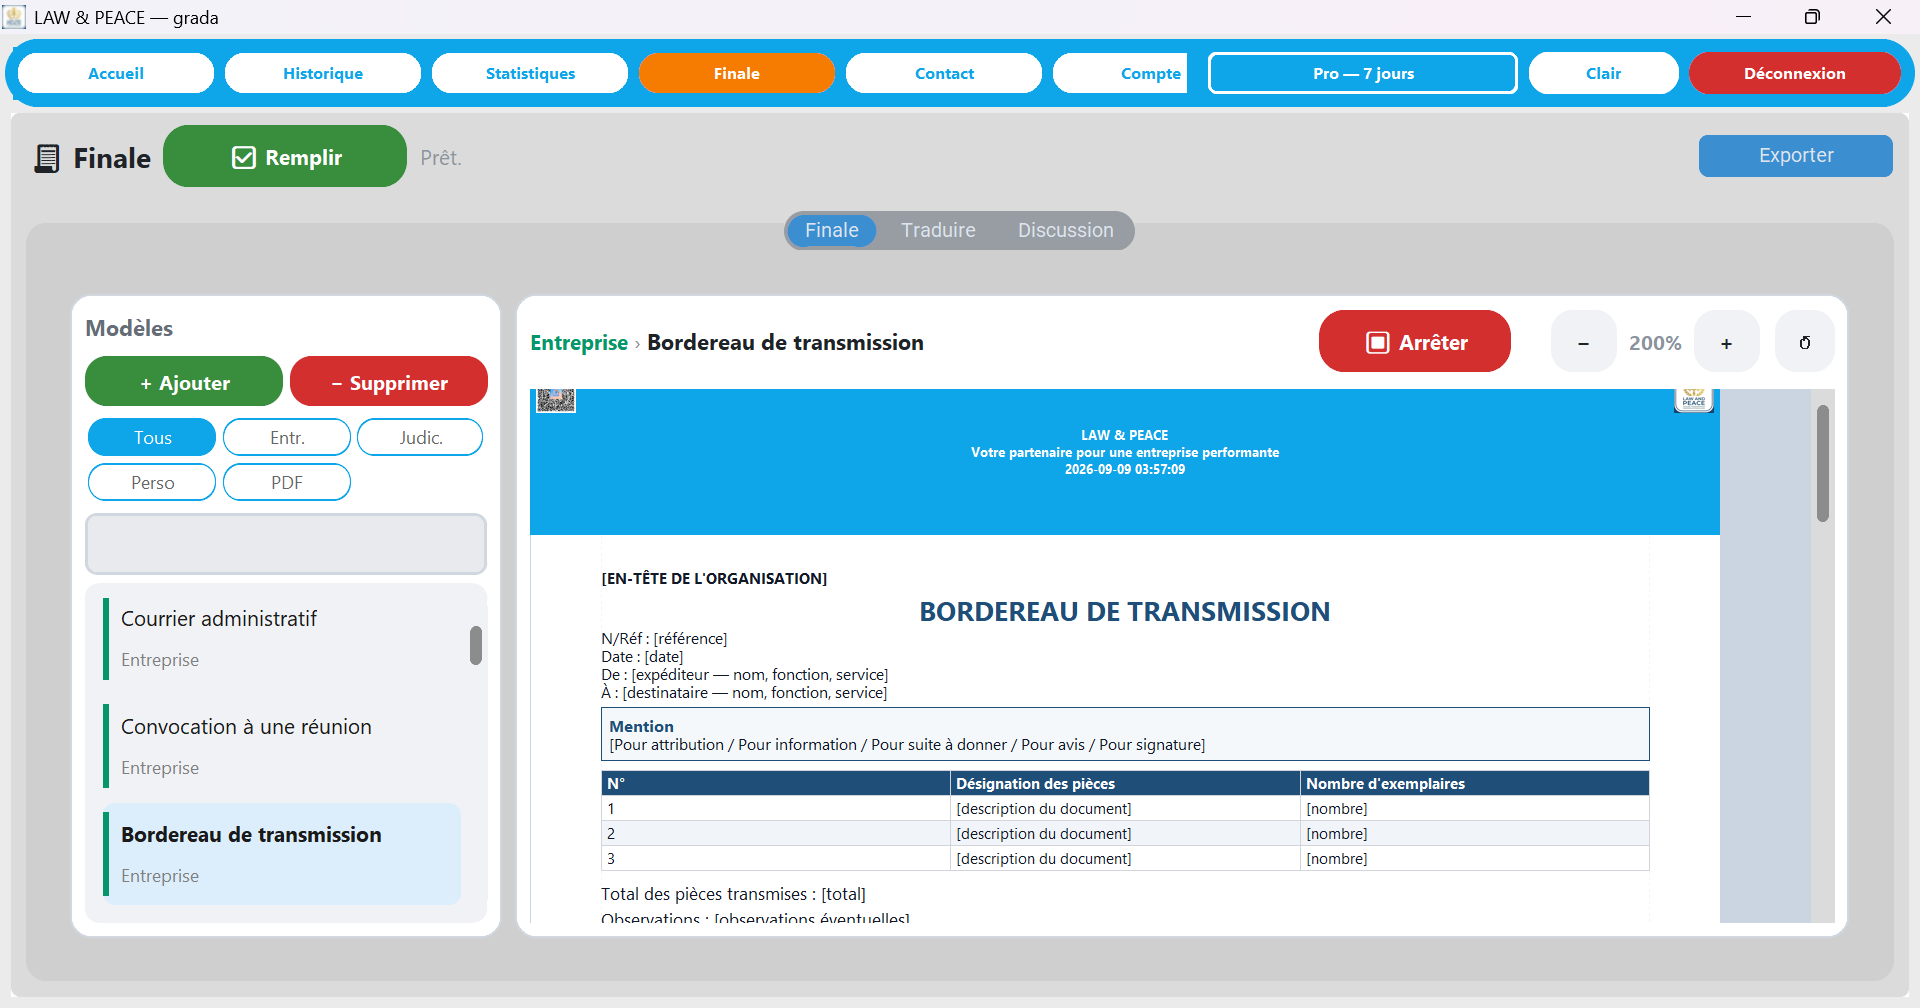
Task: Select the Entr. filter chip
Action: click(287, 437)
